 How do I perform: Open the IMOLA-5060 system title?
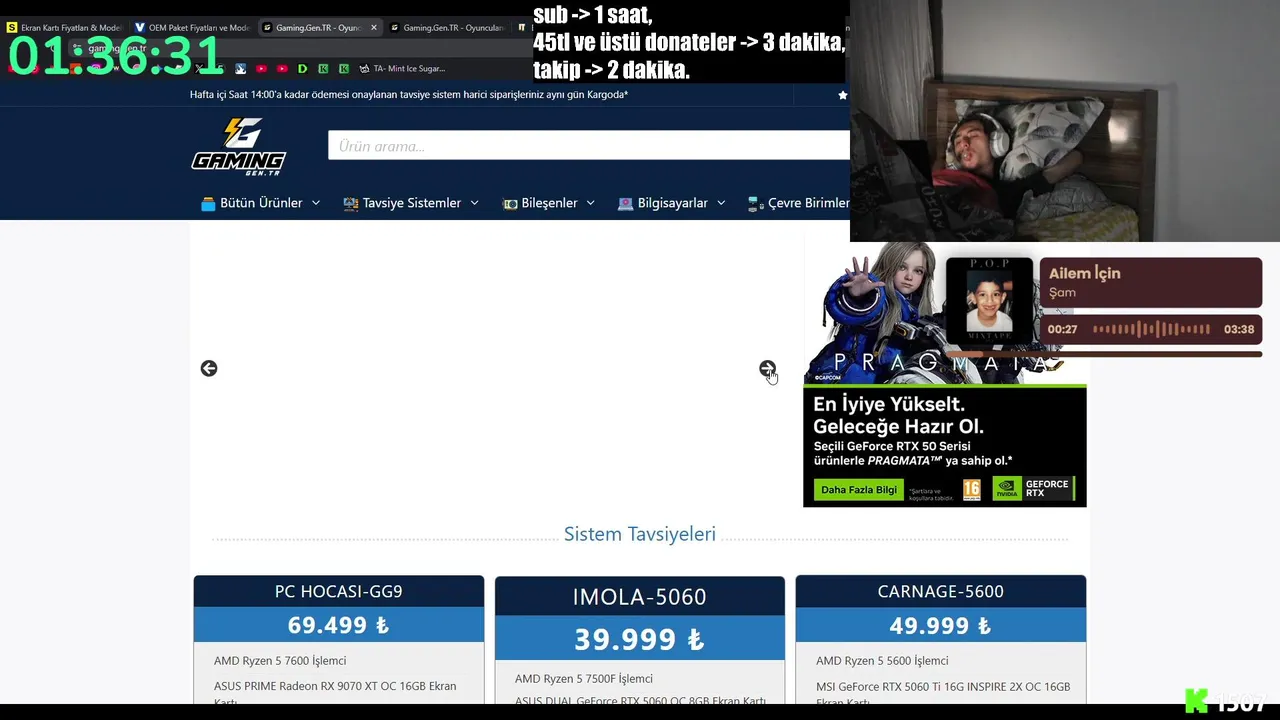[640, 597]
